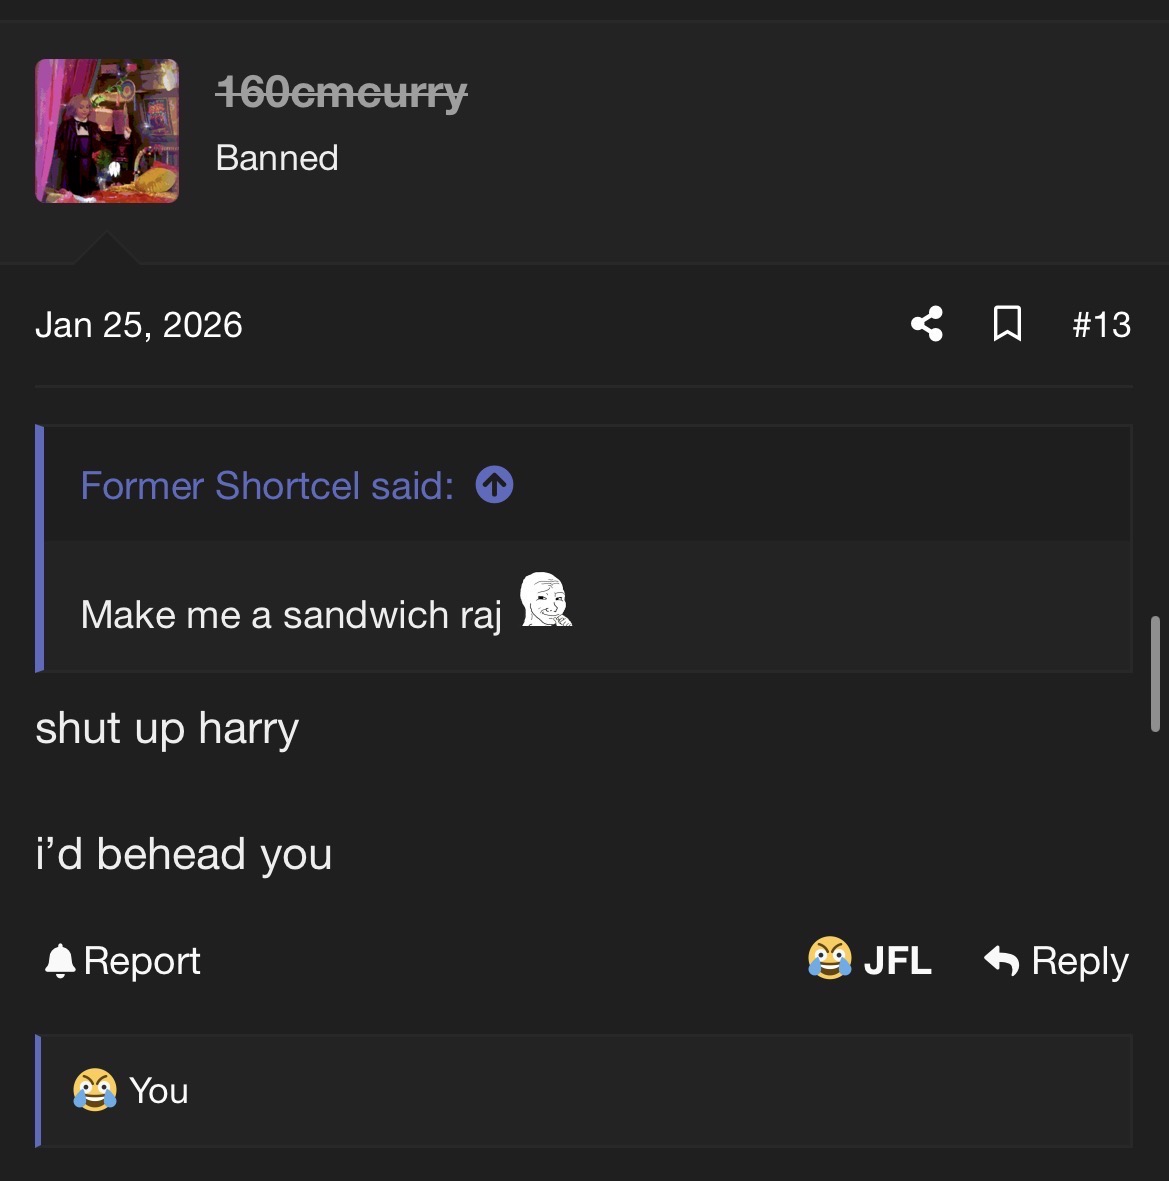Show reaction list via "You" link

click(159, 1091)
